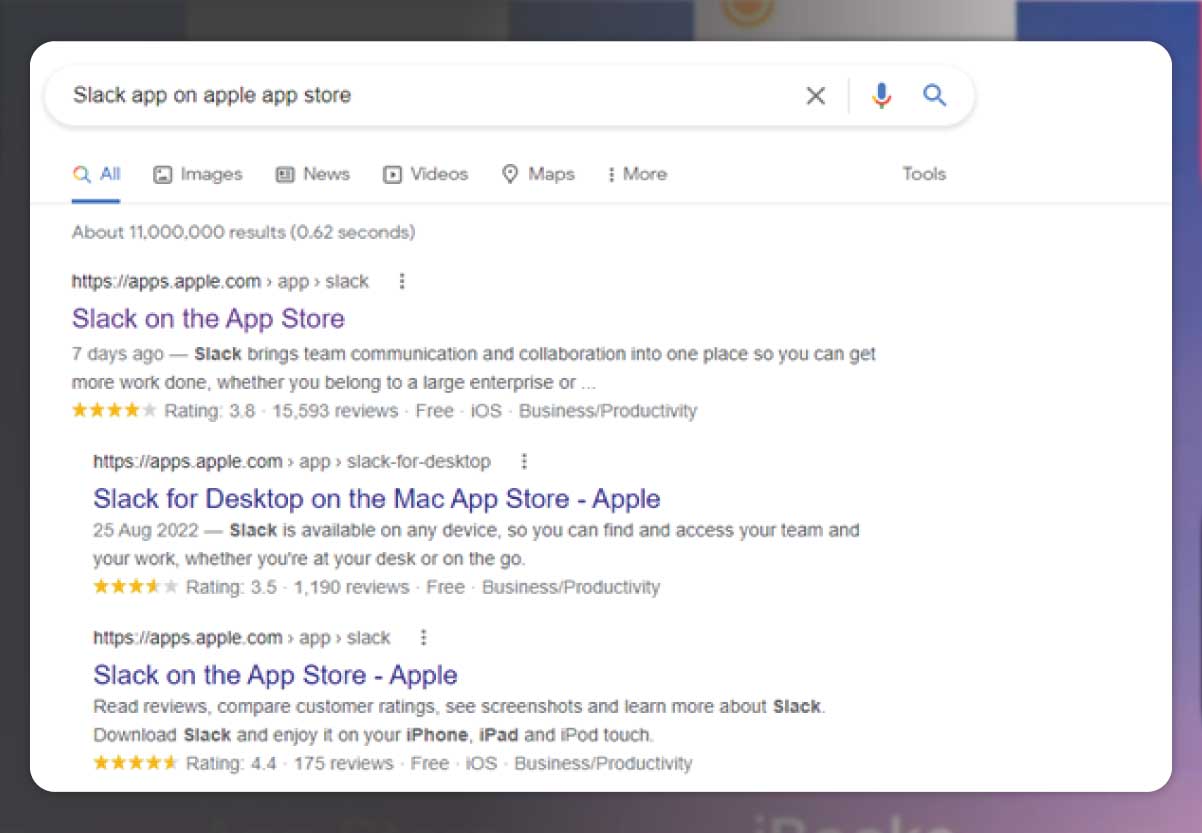
Task: Submit search using magnifying glass icon
Action: click(x=934, y=95)
